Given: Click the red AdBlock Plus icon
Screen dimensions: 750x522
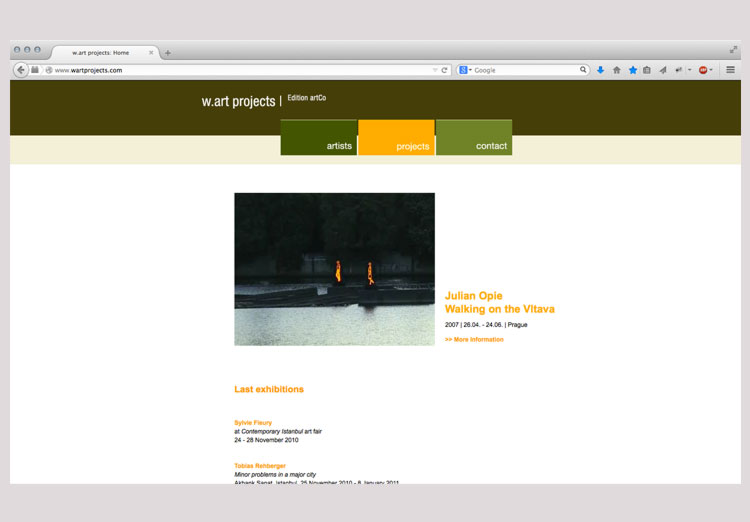Looking at the screenshot, I should (x=703, y=70).
